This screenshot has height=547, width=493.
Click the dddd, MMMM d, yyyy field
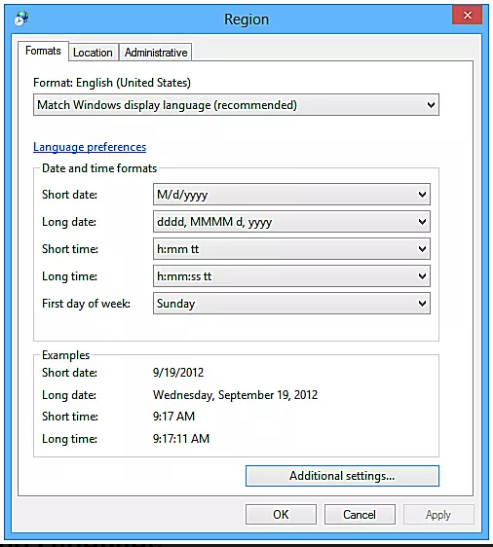tap(292, 222)
